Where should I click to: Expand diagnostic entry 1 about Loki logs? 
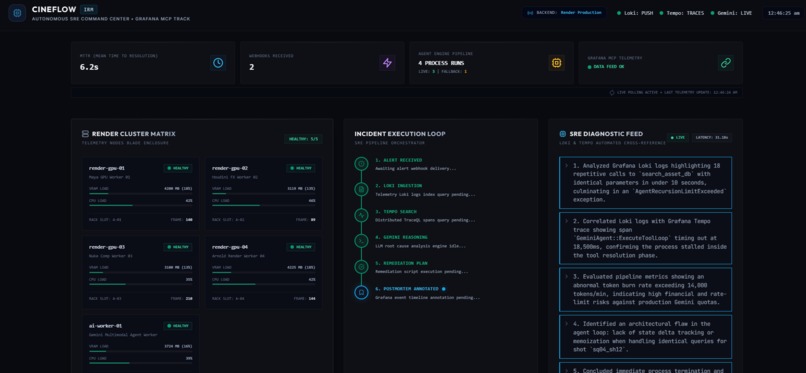[x=565, y=166]
